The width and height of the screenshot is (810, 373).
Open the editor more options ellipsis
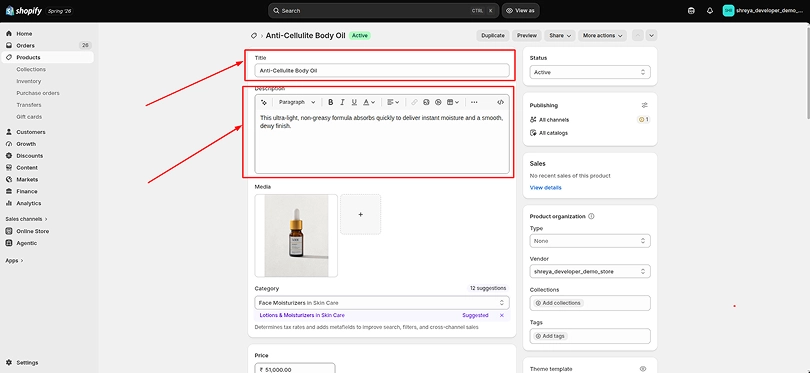click(474, 102)
